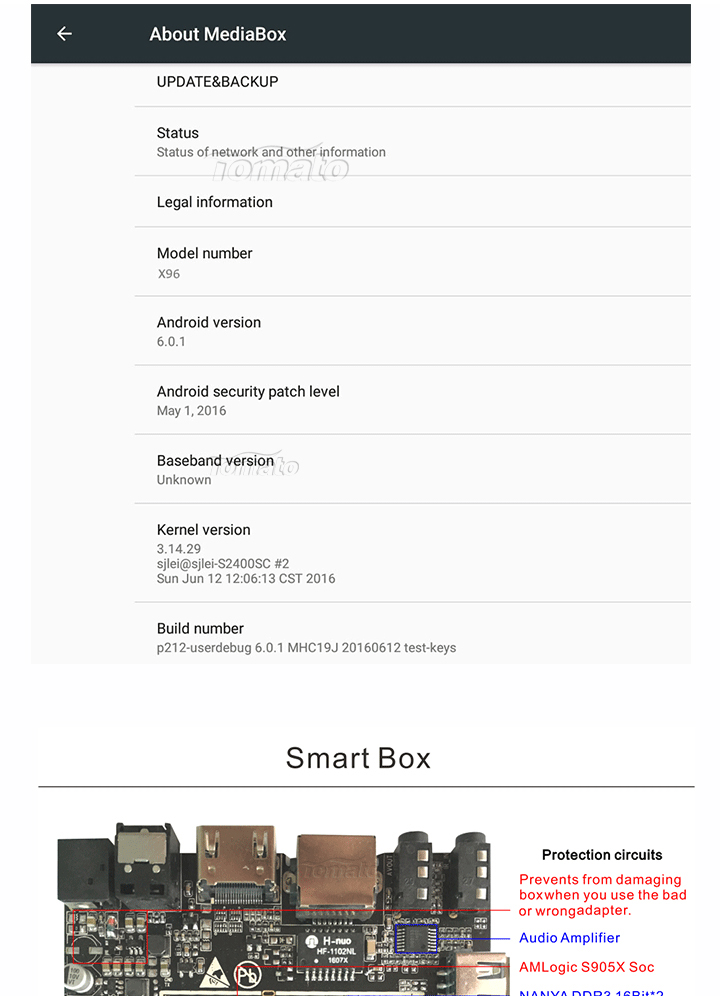Click the Pb lead-free symbol on board

click(x=247, y=975)
